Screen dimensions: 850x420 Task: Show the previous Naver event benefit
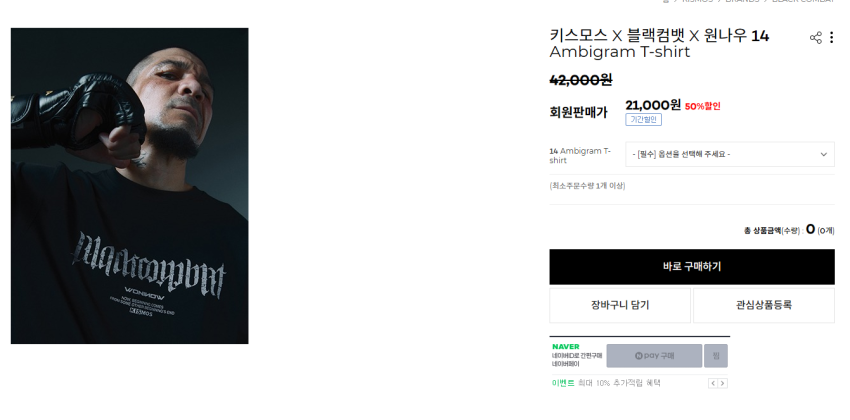click(x=713, y=383)
